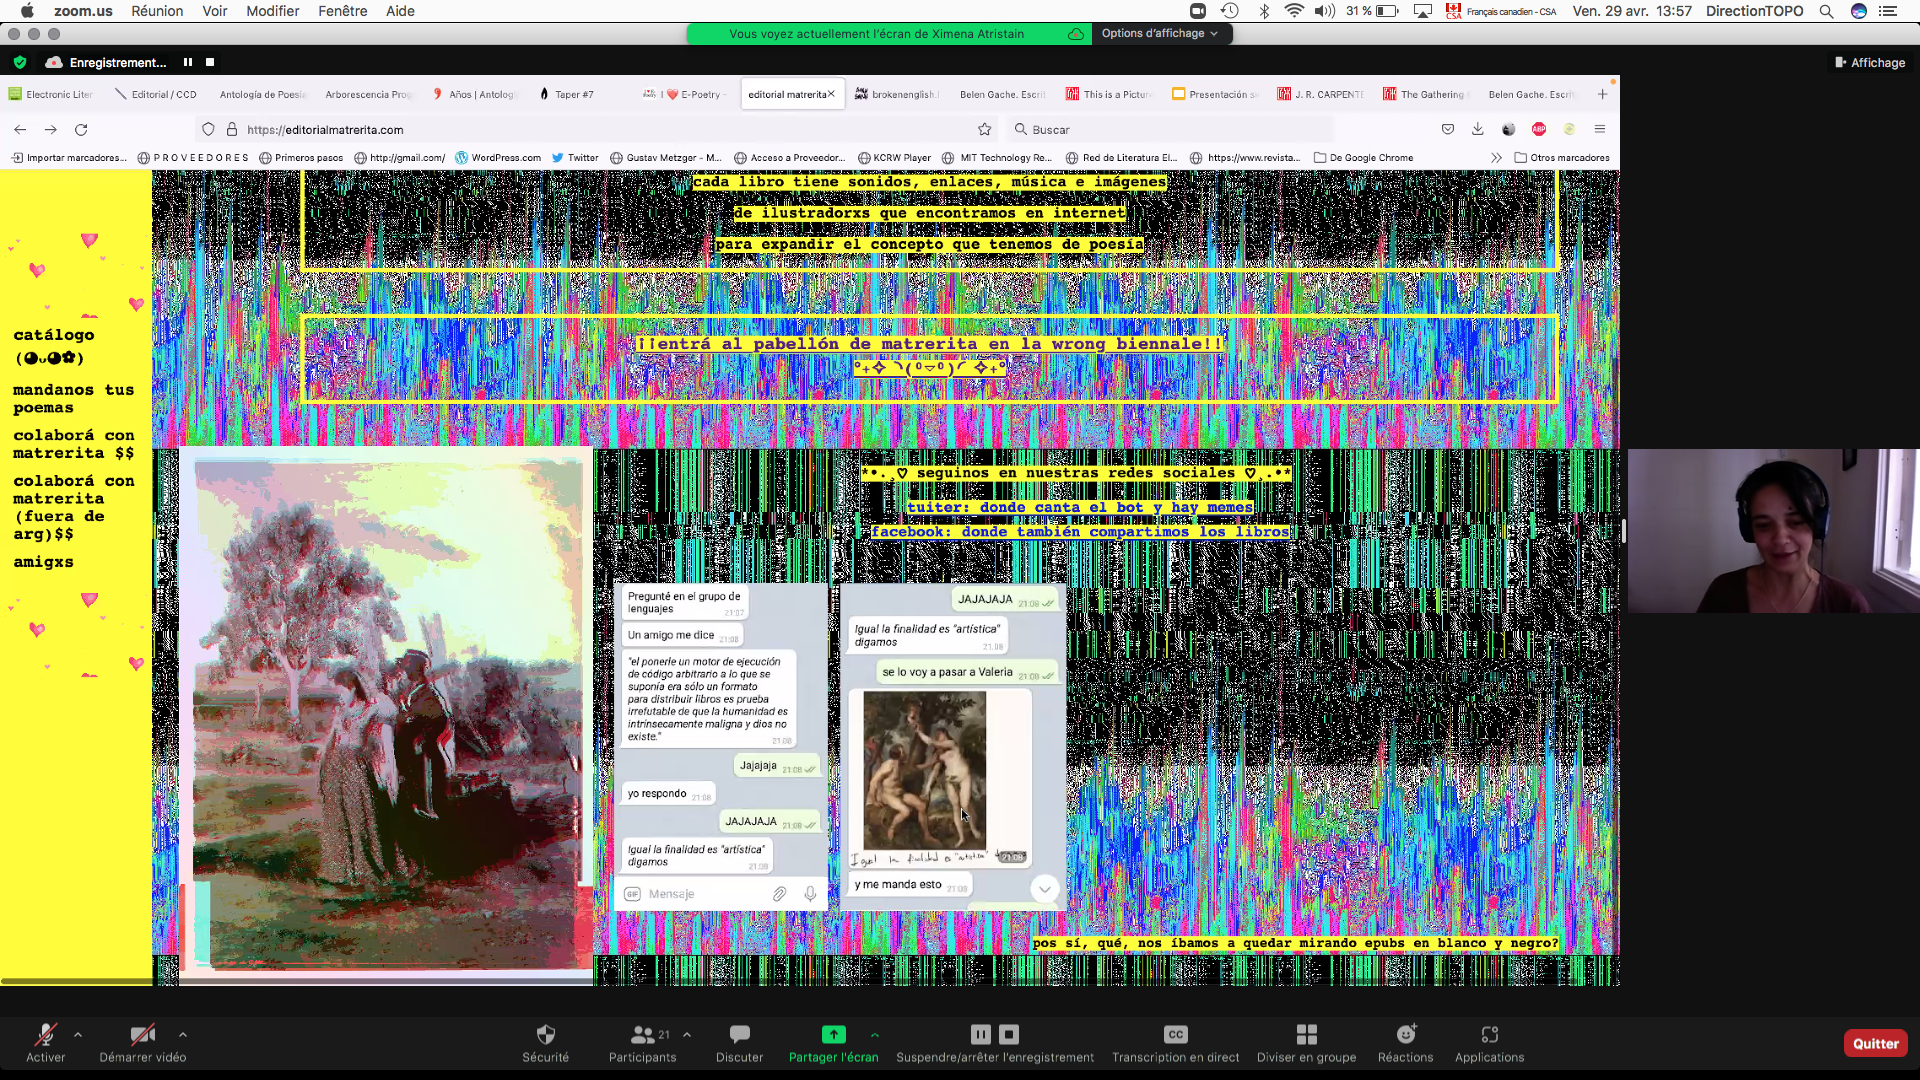Click the sound volume menu bar icon

1325,11
